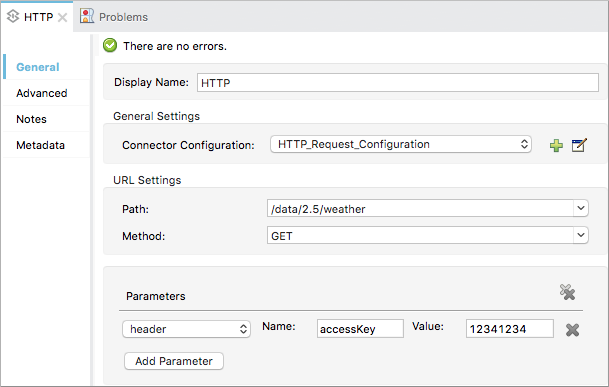Open the Advanced section
This screenshot has height=387, width=609.
(42, 93)
